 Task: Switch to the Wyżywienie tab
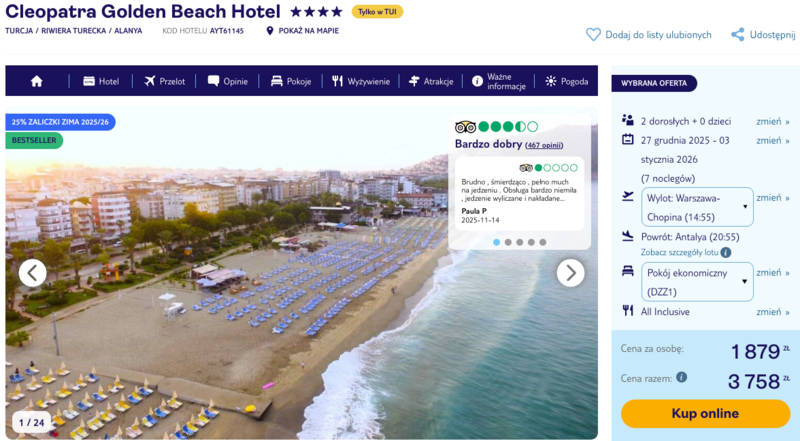pos(361,81)
